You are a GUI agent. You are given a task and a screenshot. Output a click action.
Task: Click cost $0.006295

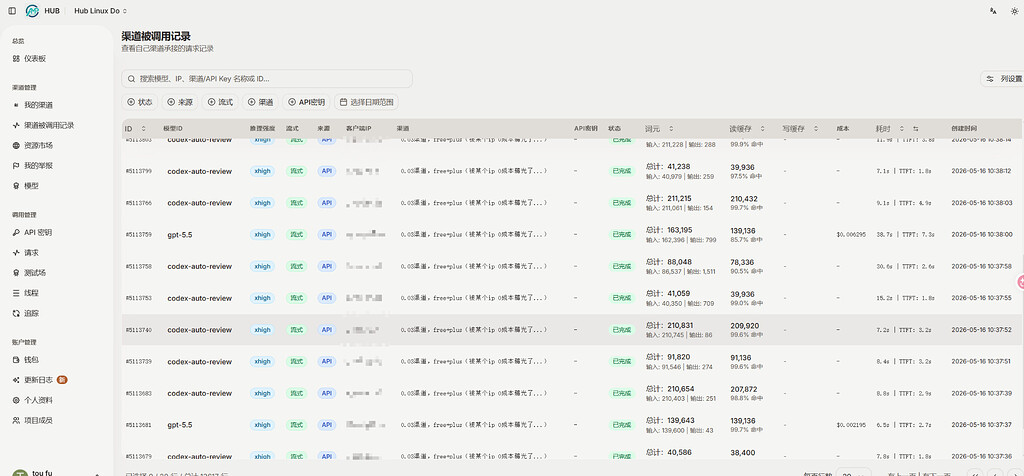pyautogui.click(x=850, y=234)
